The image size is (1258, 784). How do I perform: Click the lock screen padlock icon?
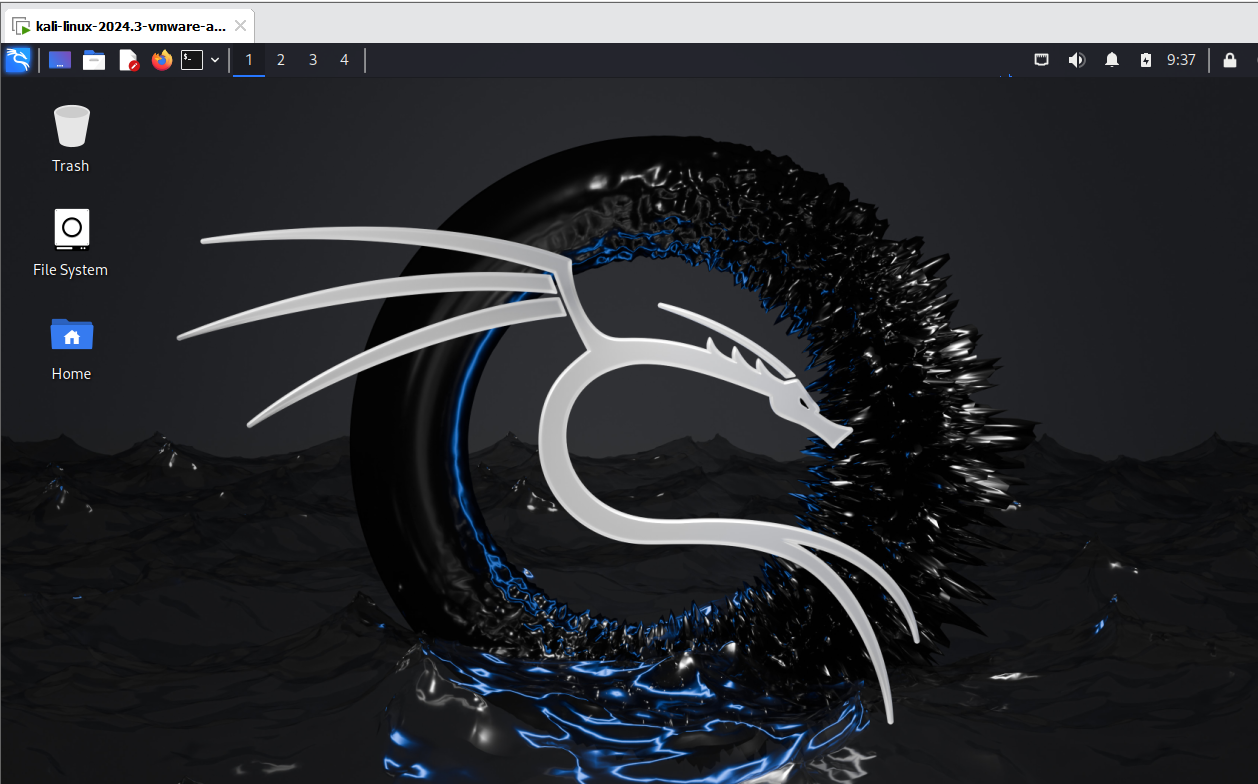pyautogui.click(x=1230, y=60)
